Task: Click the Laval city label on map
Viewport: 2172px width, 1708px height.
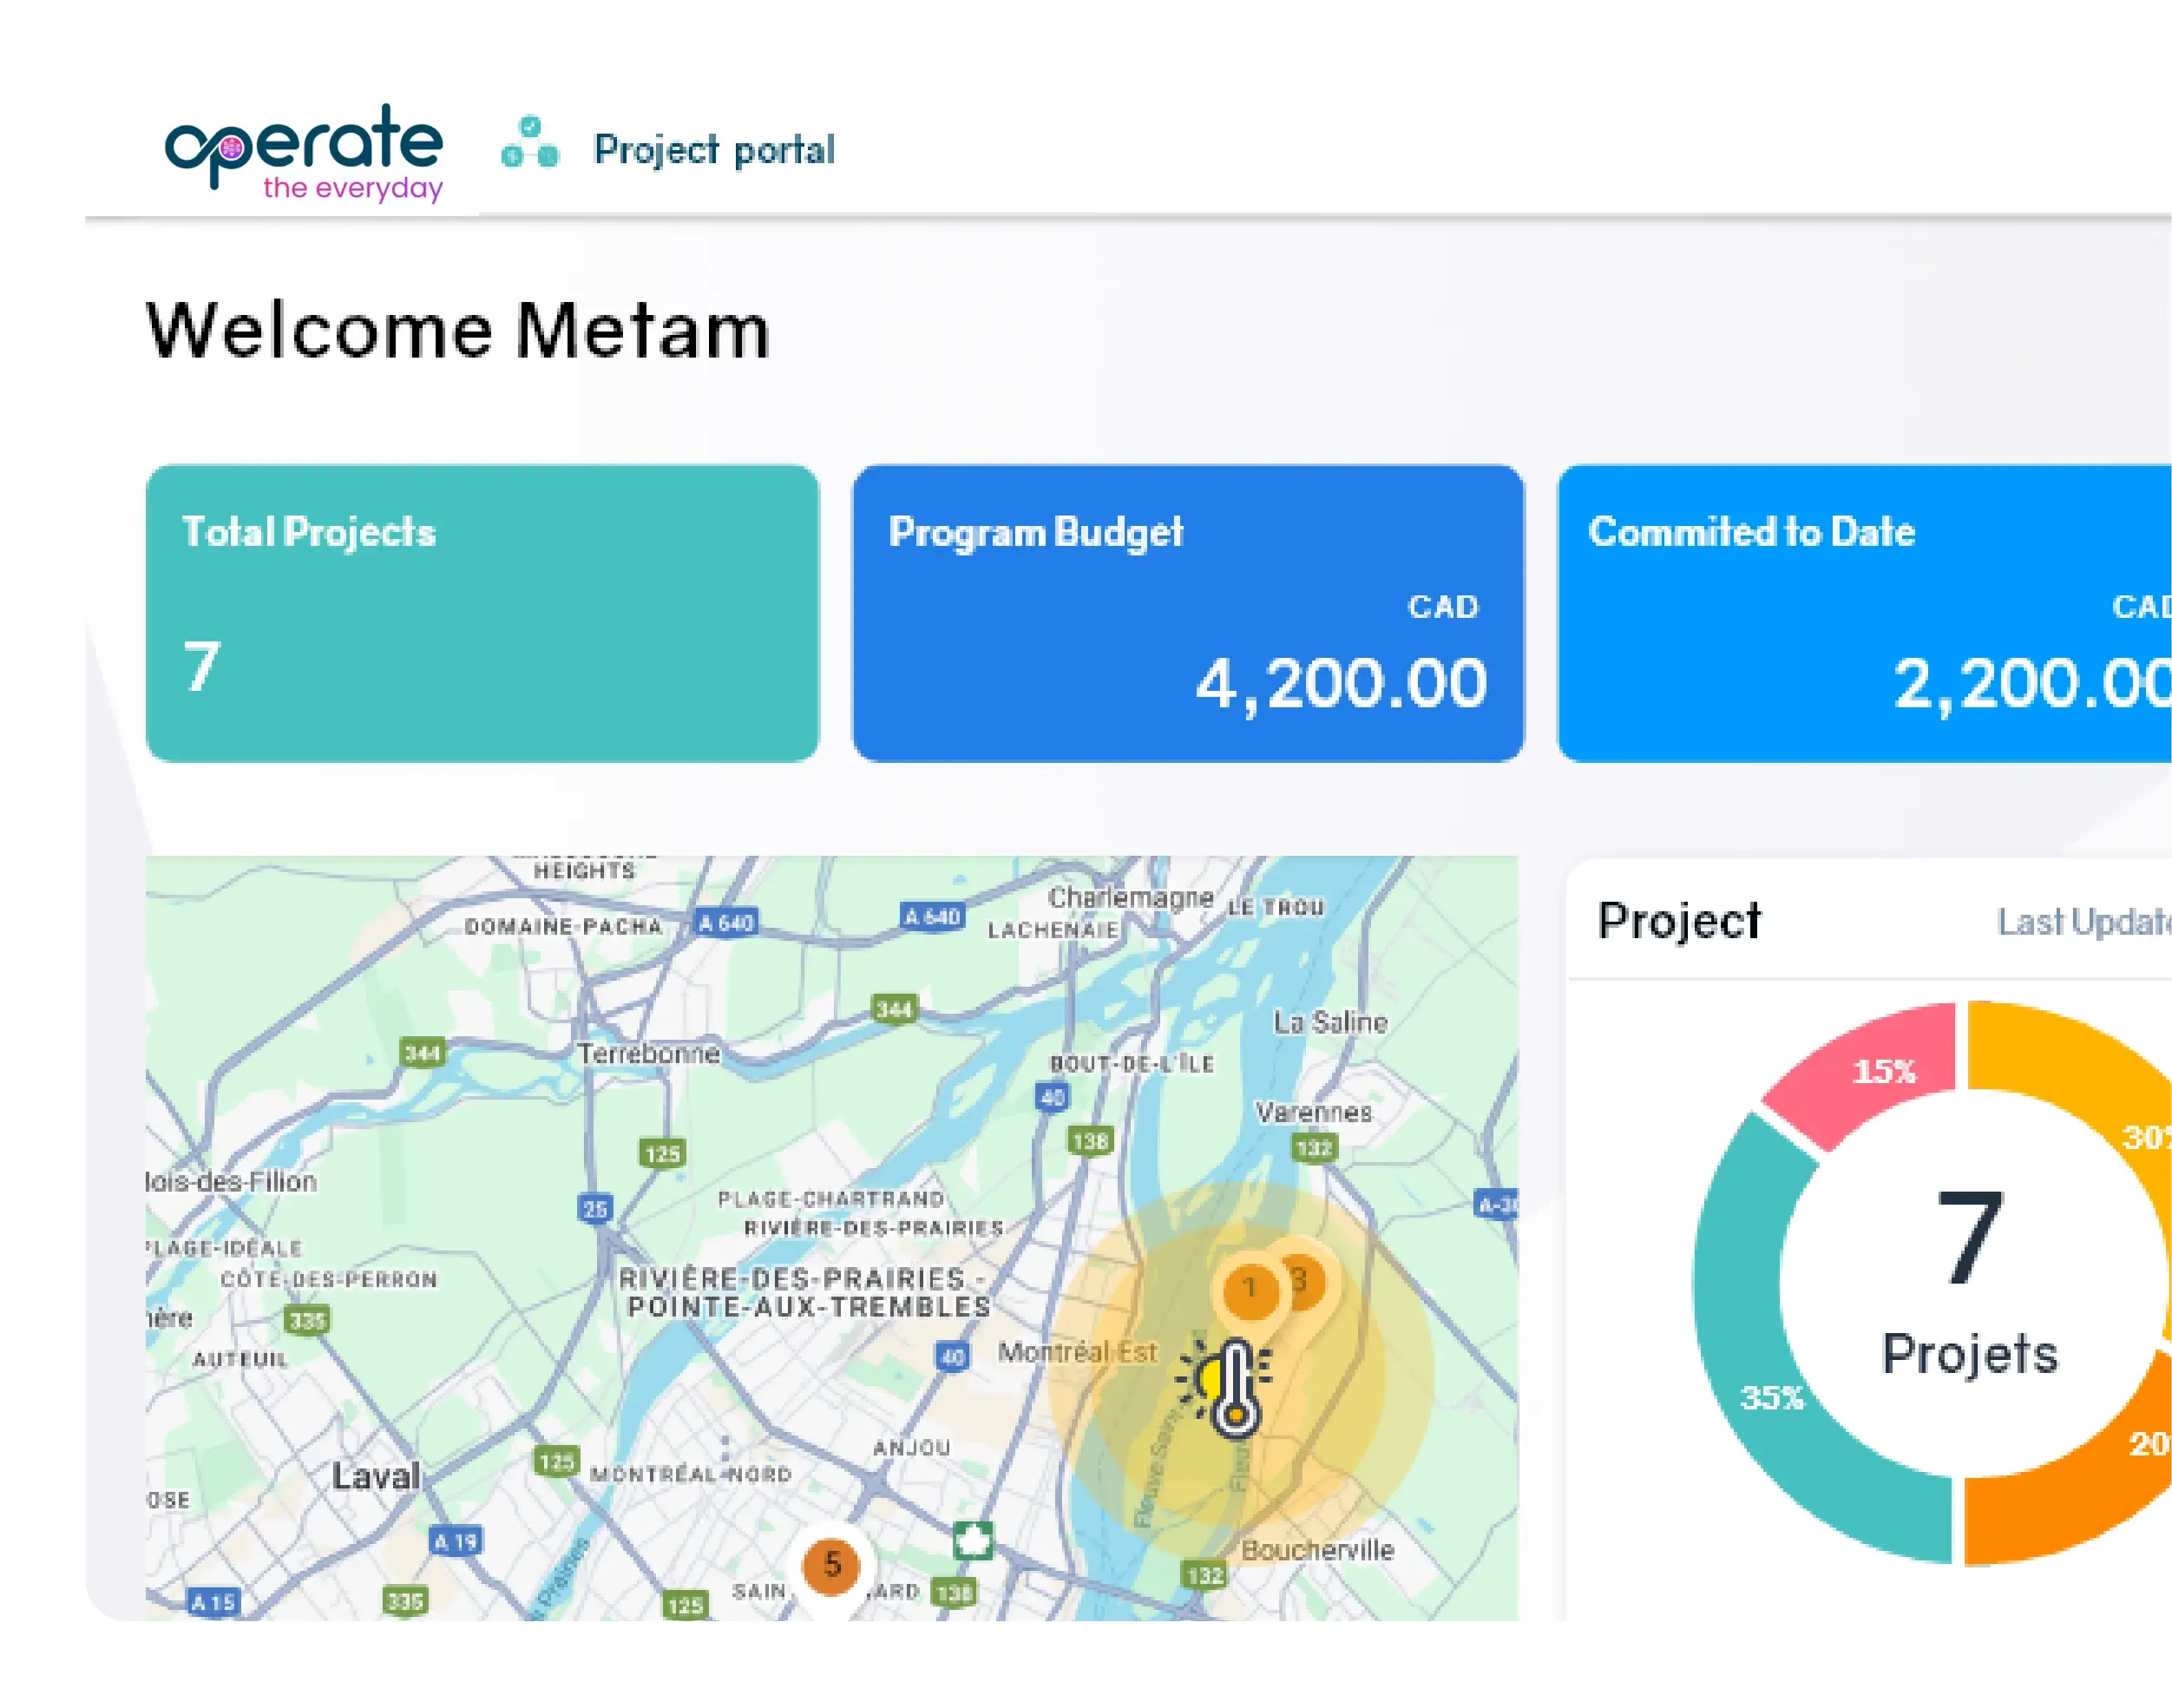Action: click(376, 1476)
